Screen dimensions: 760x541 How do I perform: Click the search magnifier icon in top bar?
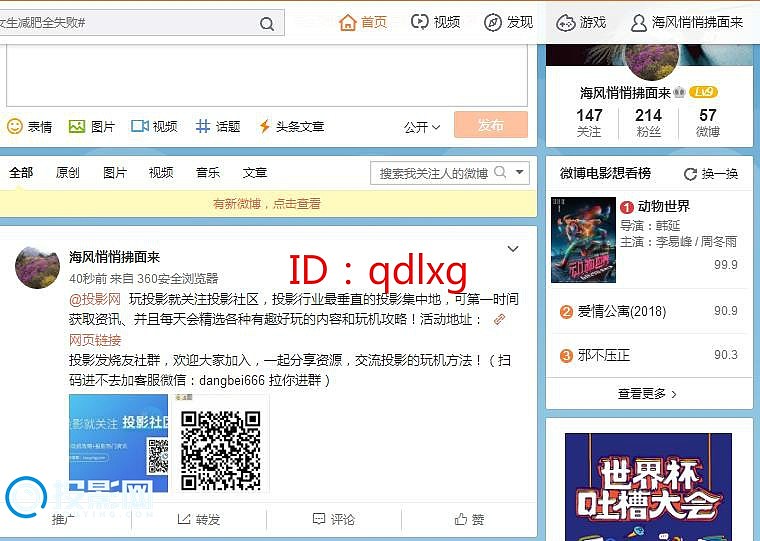click(x=267, y=23)
